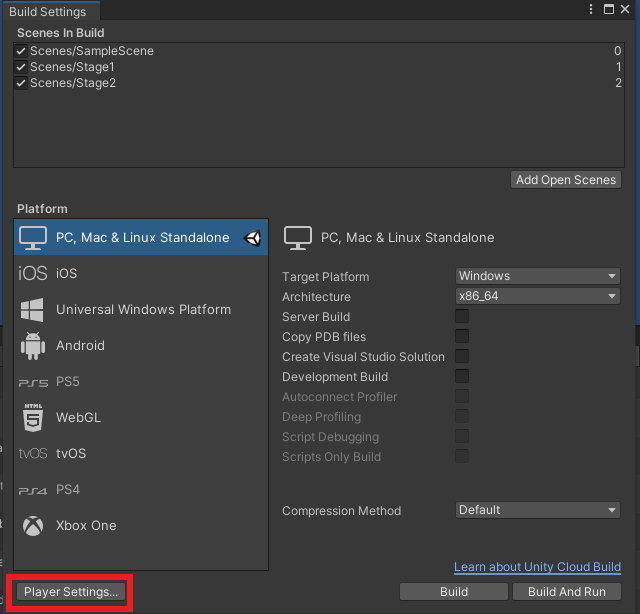The width and height of the screenshot is (640, 614).
Task: Uncheck Scenes/Stage2 in build list
Action: 21,83
